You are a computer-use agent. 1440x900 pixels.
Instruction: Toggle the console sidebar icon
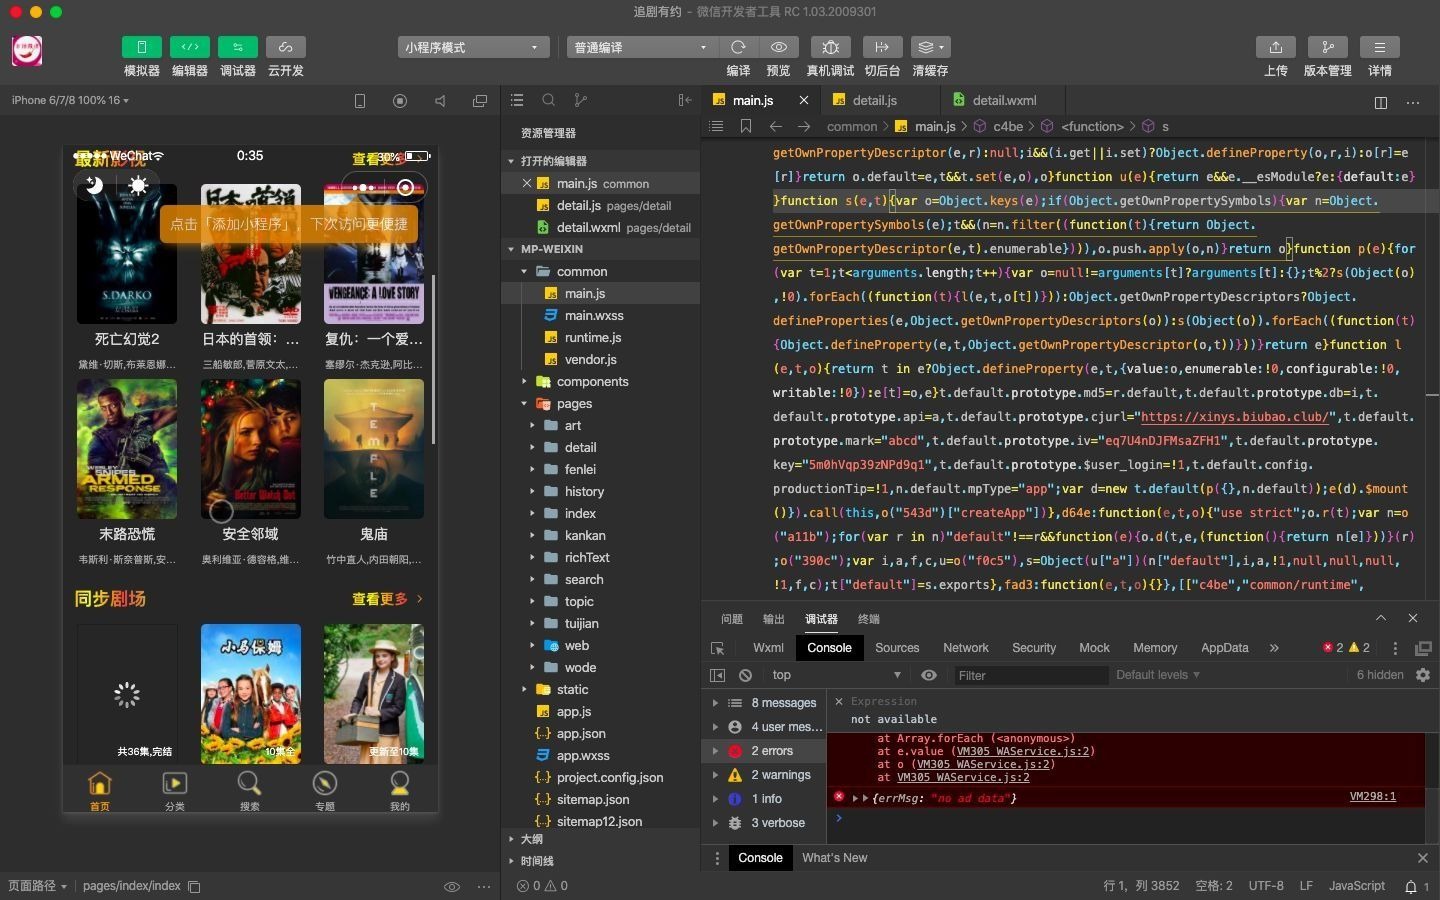[717, 675]
